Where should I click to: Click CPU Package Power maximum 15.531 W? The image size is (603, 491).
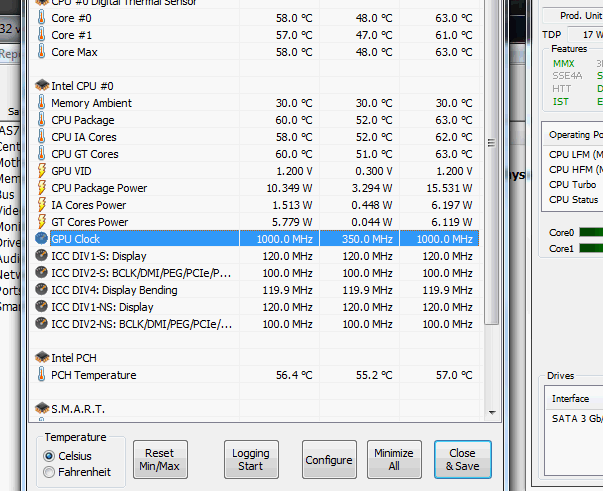click(449, 188)
